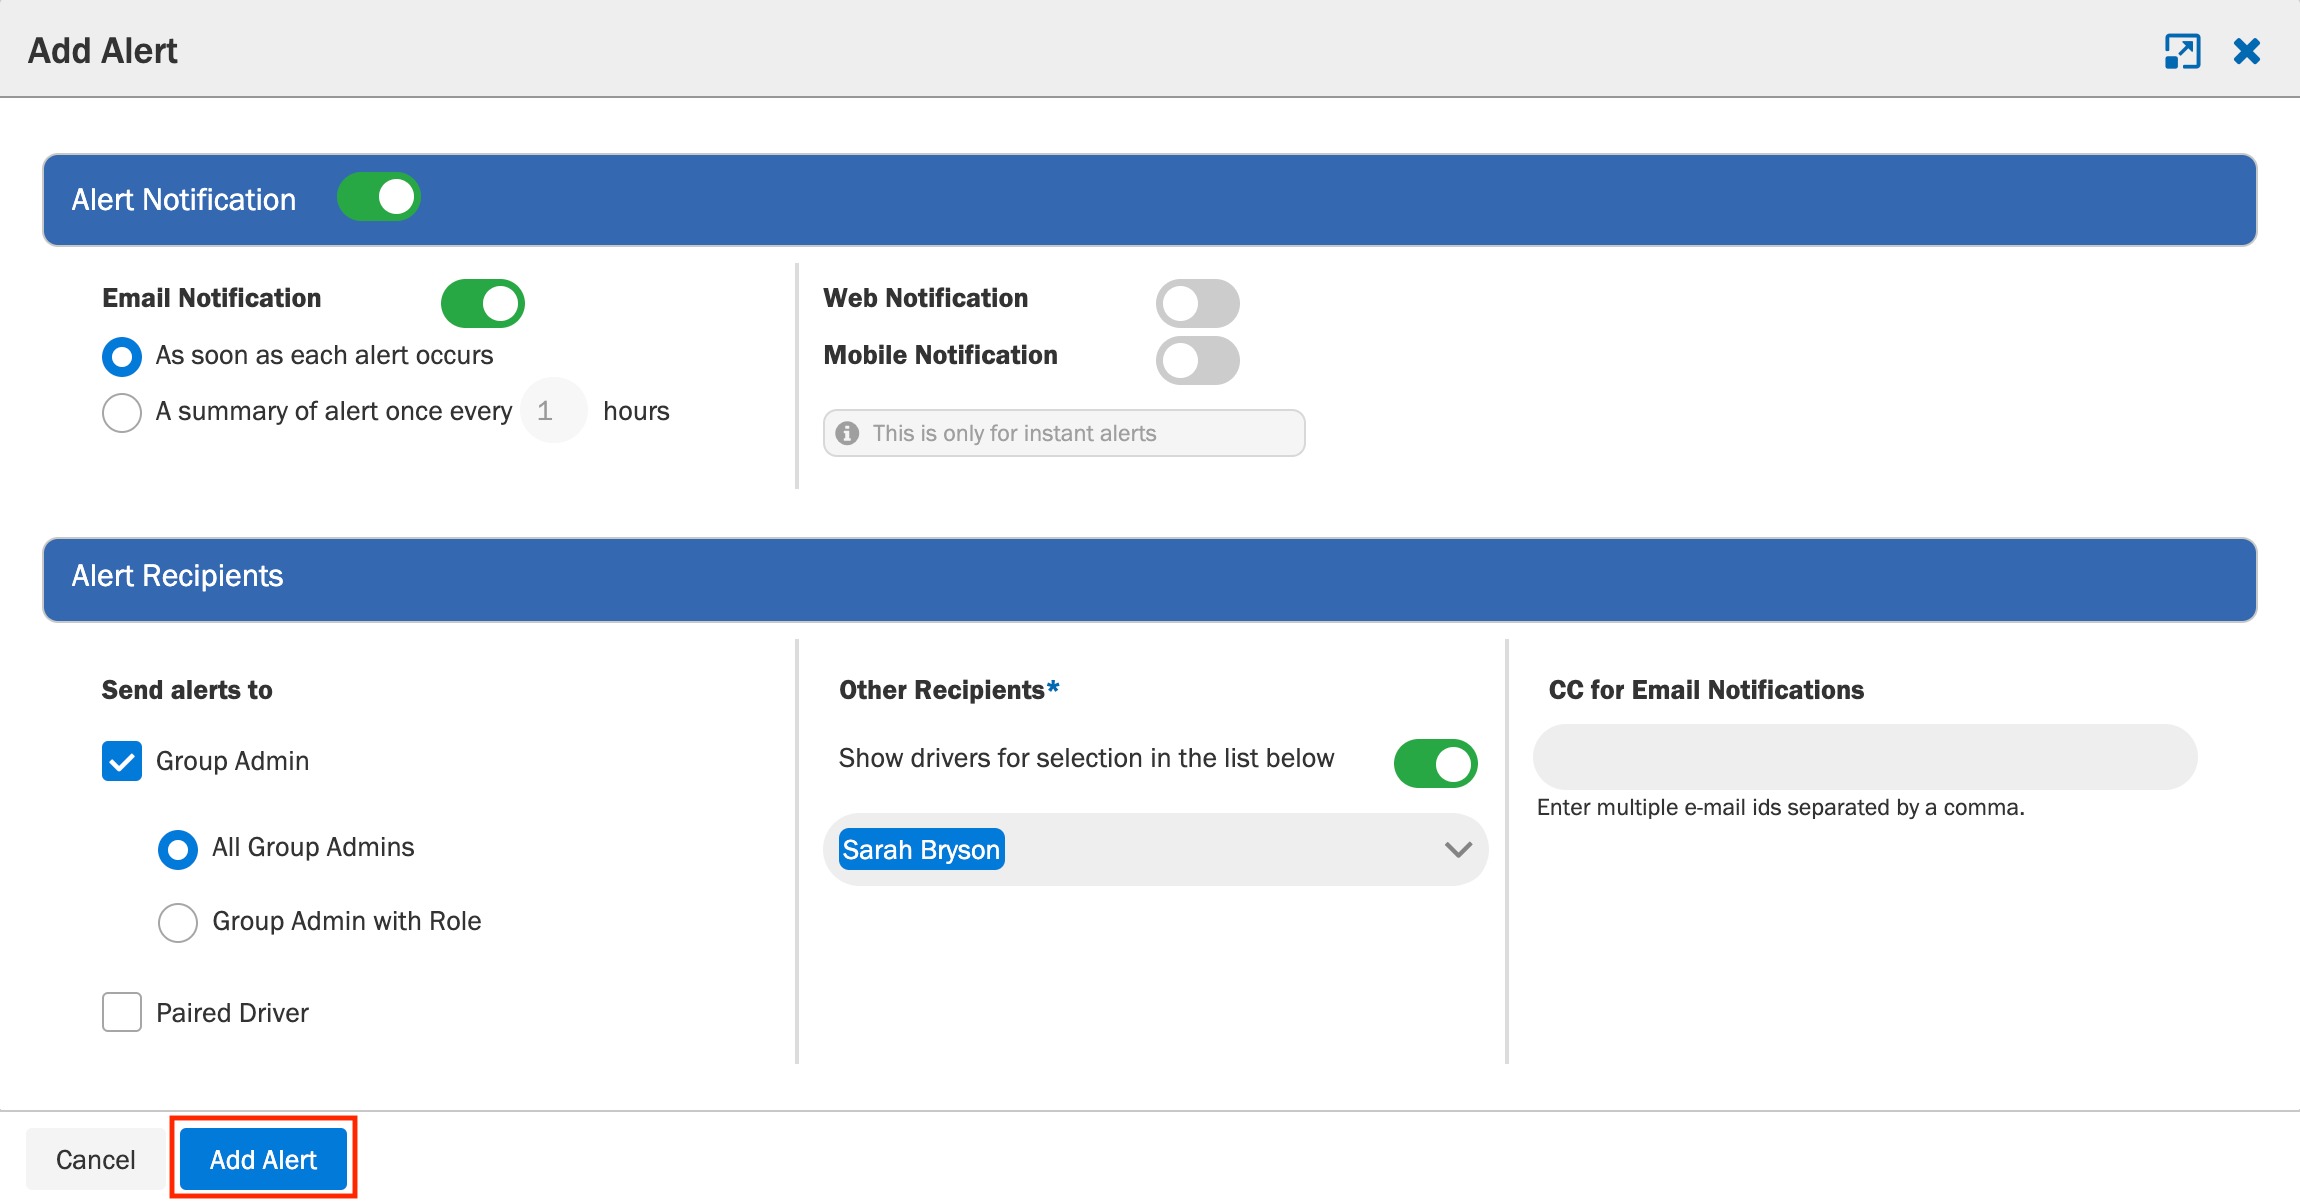Click the Sarah Bryson recipient tag
Image resolution: width=2300 pixels, height=1202 pixels.
pos(921,849)
